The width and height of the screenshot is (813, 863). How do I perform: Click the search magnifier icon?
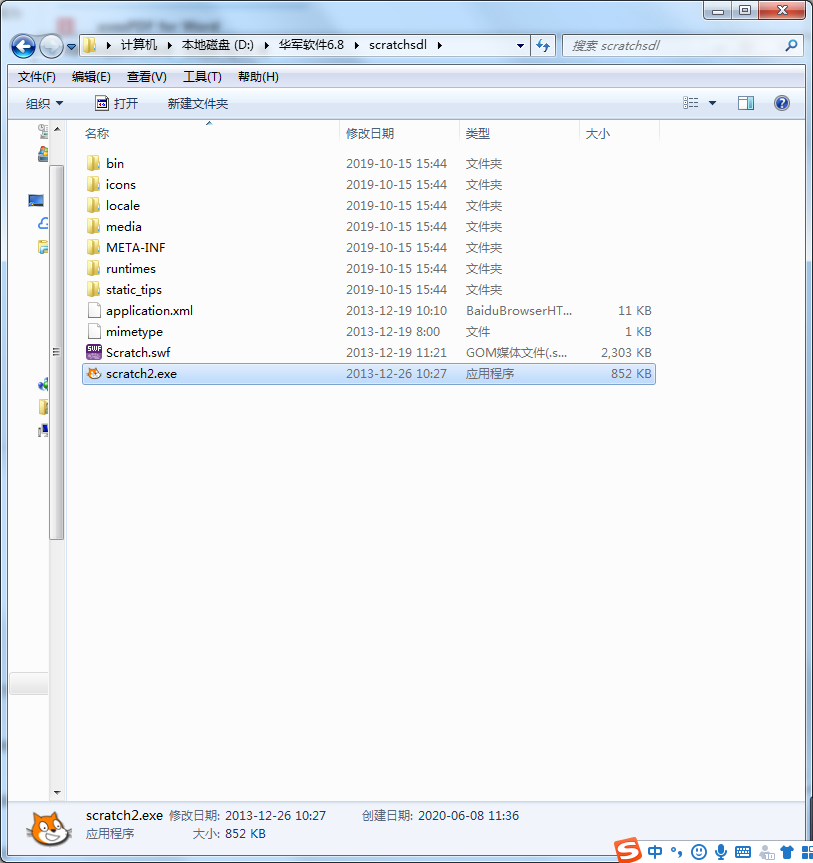tap(792, 46)
